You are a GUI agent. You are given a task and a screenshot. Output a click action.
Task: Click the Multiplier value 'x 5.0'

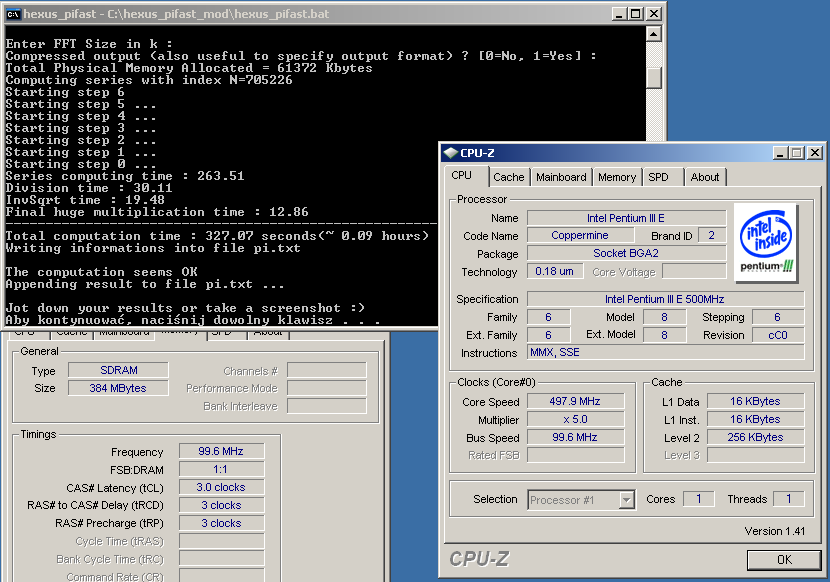point(575,419)
